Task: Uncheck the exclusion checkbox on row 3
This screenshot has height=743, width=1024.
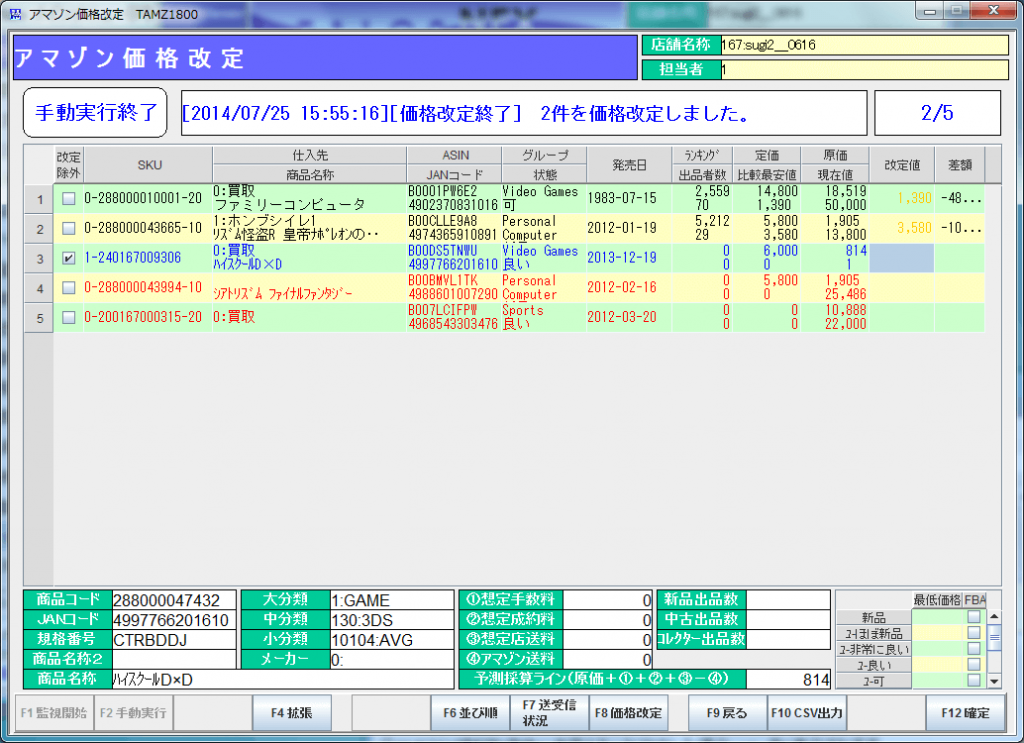Action: coord(68,258)
